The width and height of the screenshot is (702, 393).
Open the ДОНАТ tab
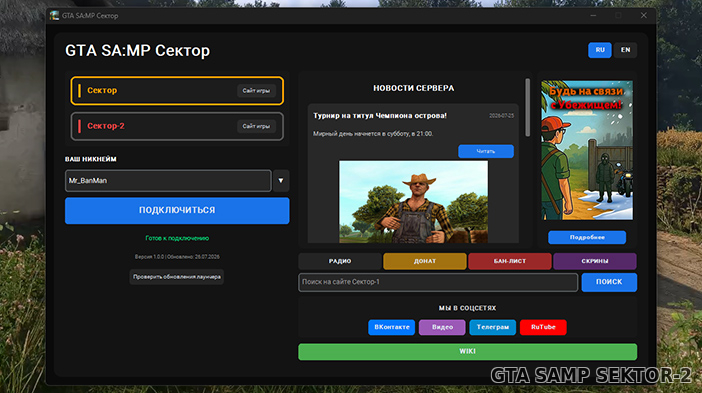coord(424,261)
